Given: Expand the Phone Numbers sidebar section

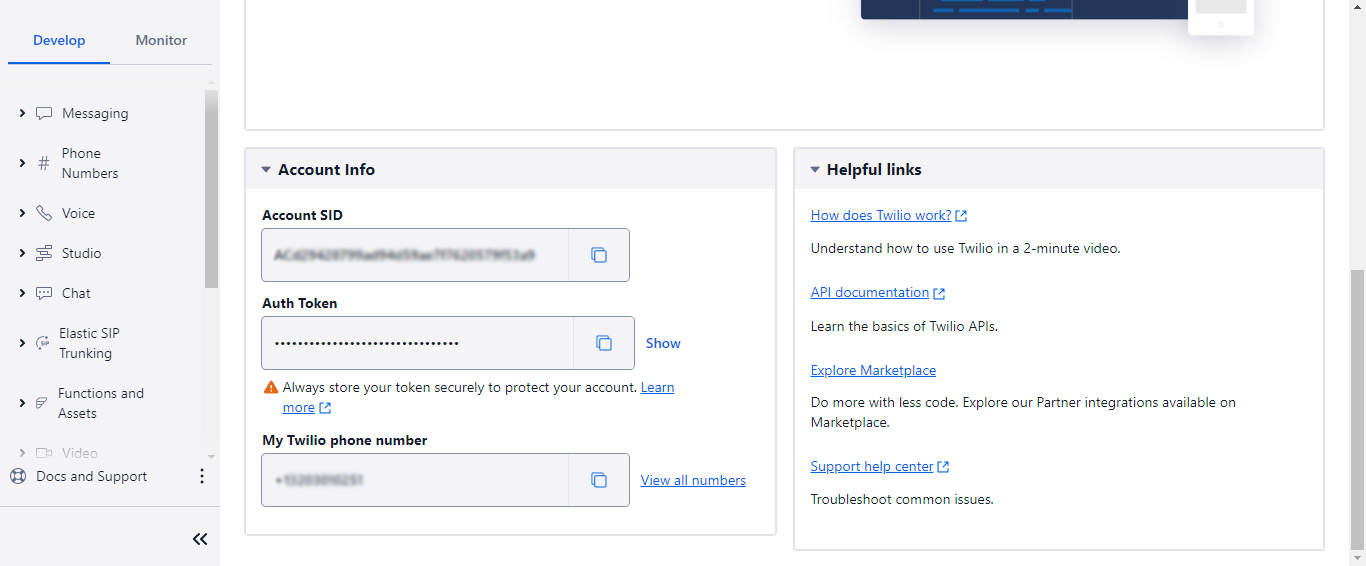Looking at the screenshot, I should [22, 163].
